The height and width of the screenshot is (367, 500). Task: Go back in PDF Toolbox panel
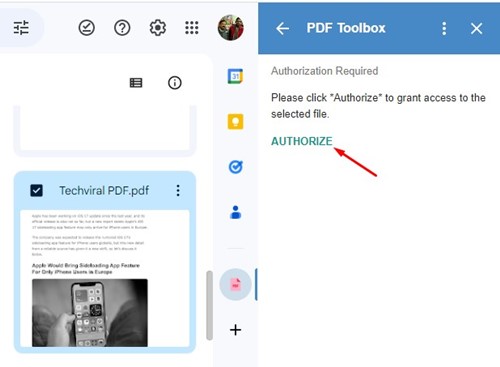282,28
